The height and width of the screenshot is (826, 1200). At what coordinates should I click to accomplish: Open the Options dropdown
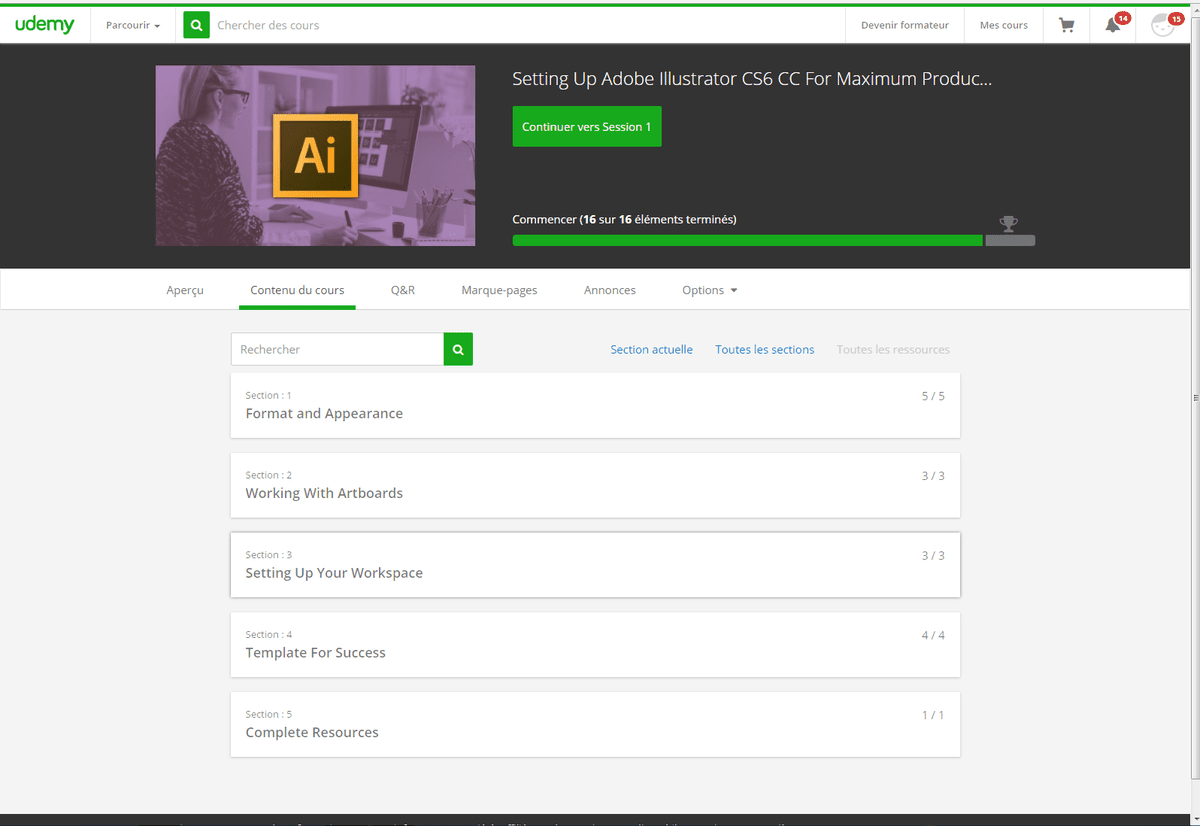[x=709, y=290]
